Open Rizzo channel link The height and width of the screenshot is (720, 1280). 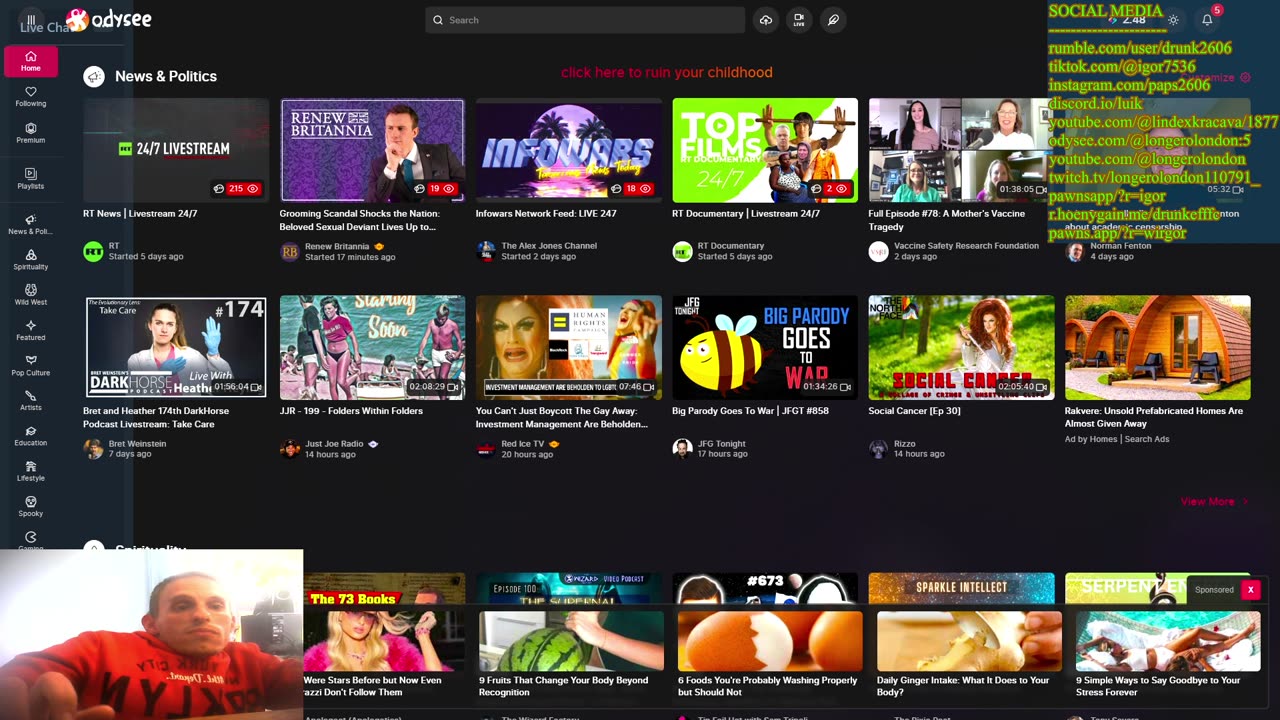pos(904,444)
